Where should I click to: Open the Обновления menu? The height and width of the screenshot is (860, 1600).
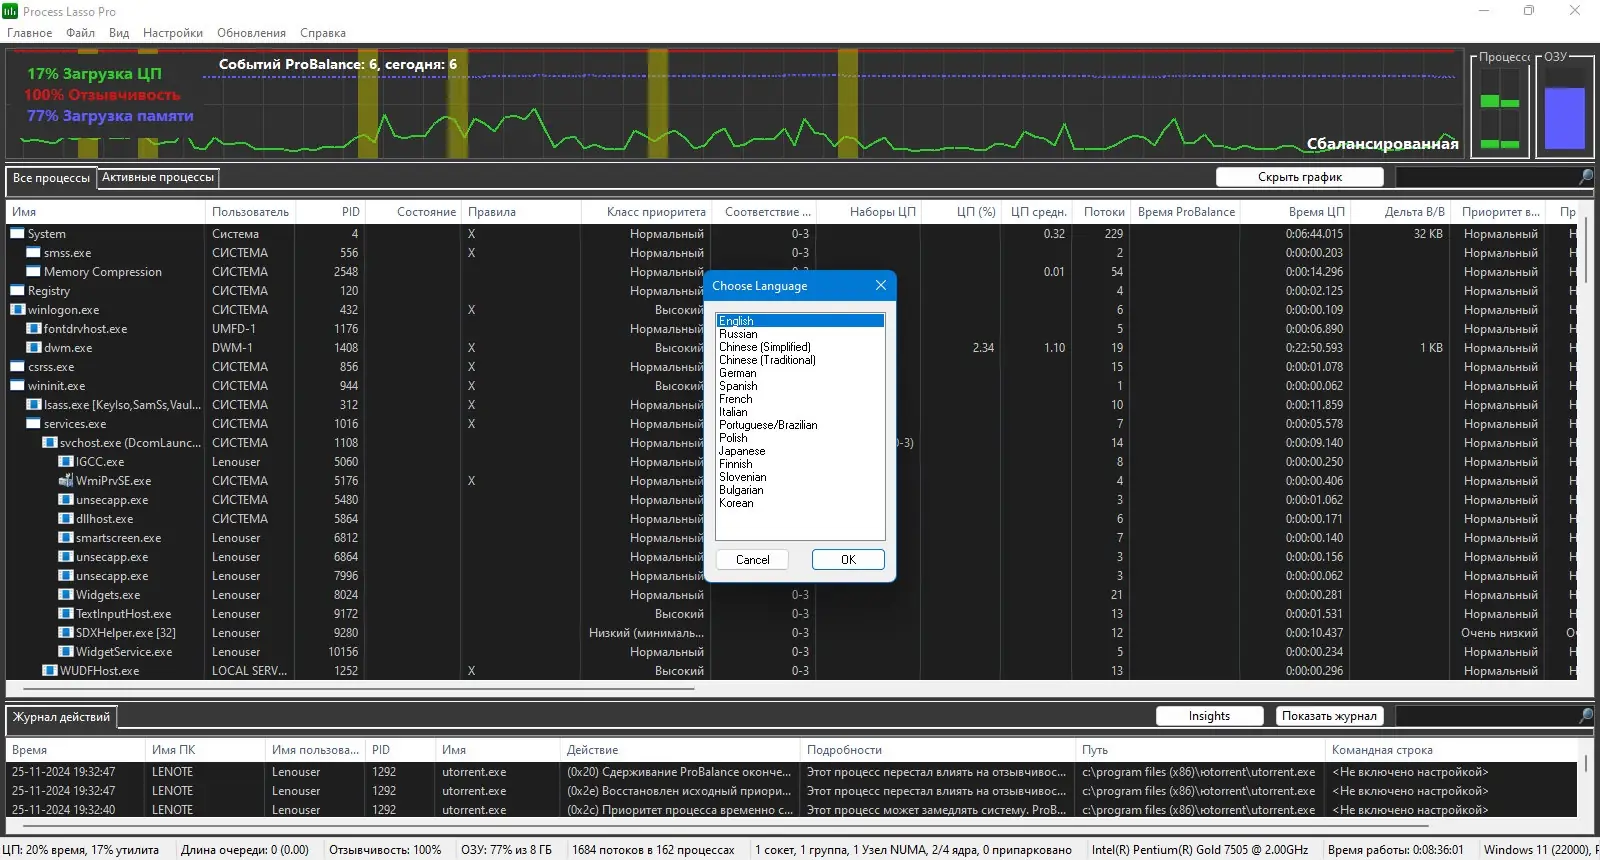click(x=252, y=33)
